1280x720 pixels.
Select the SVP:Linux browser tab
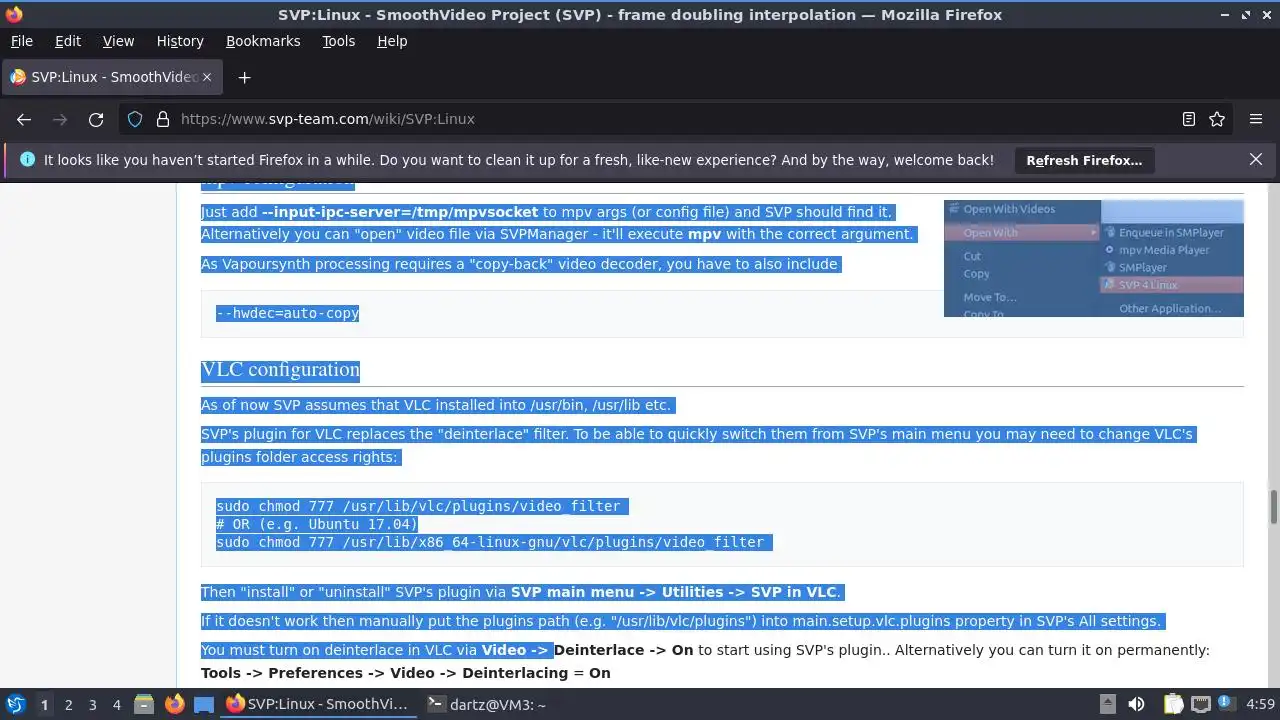coord(111,77)
